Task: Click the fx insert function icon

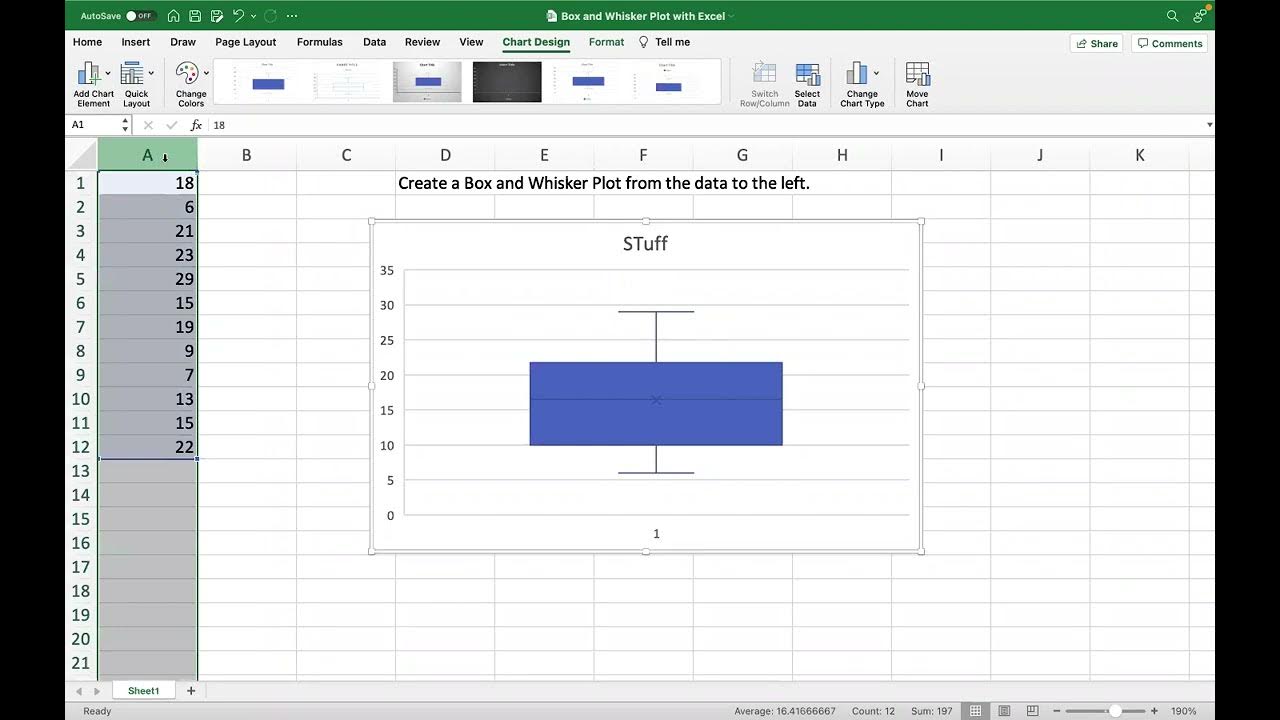Action: [196, 125]
